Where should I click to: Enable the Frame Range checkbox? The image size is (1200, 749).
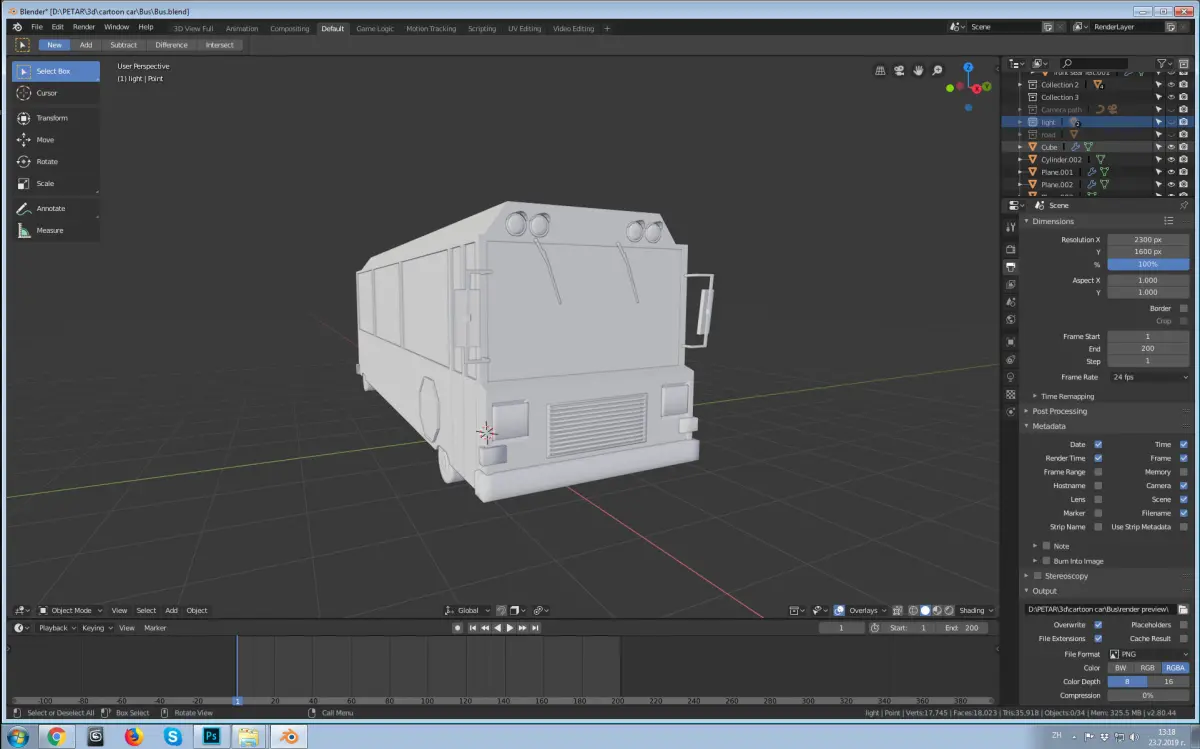click(1098, 472)
